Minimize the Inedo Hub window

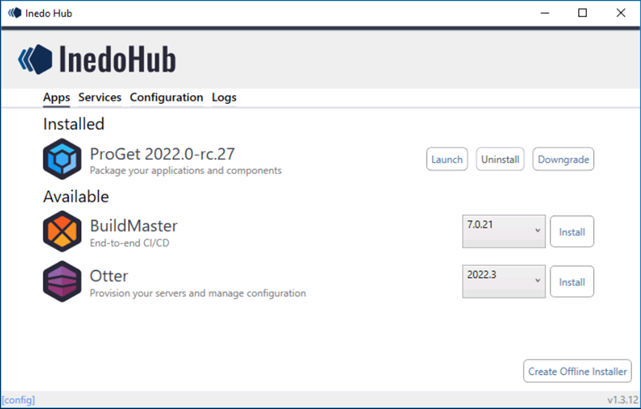pyautogui.click(x=545, y=13)
